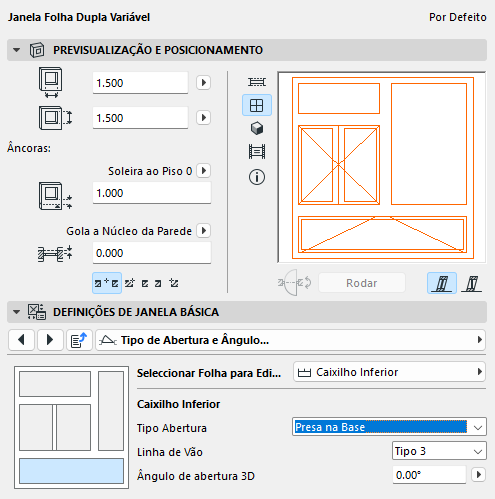Image resolution: width=495 pixels, height=499 pixels.
Task: Click the Linha de Vão label
Action: 170,452
